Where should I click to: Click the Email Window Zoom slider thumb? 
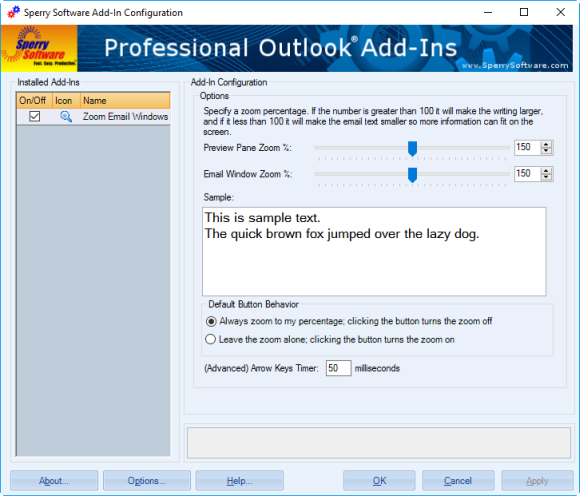click(x=412, y=175)
